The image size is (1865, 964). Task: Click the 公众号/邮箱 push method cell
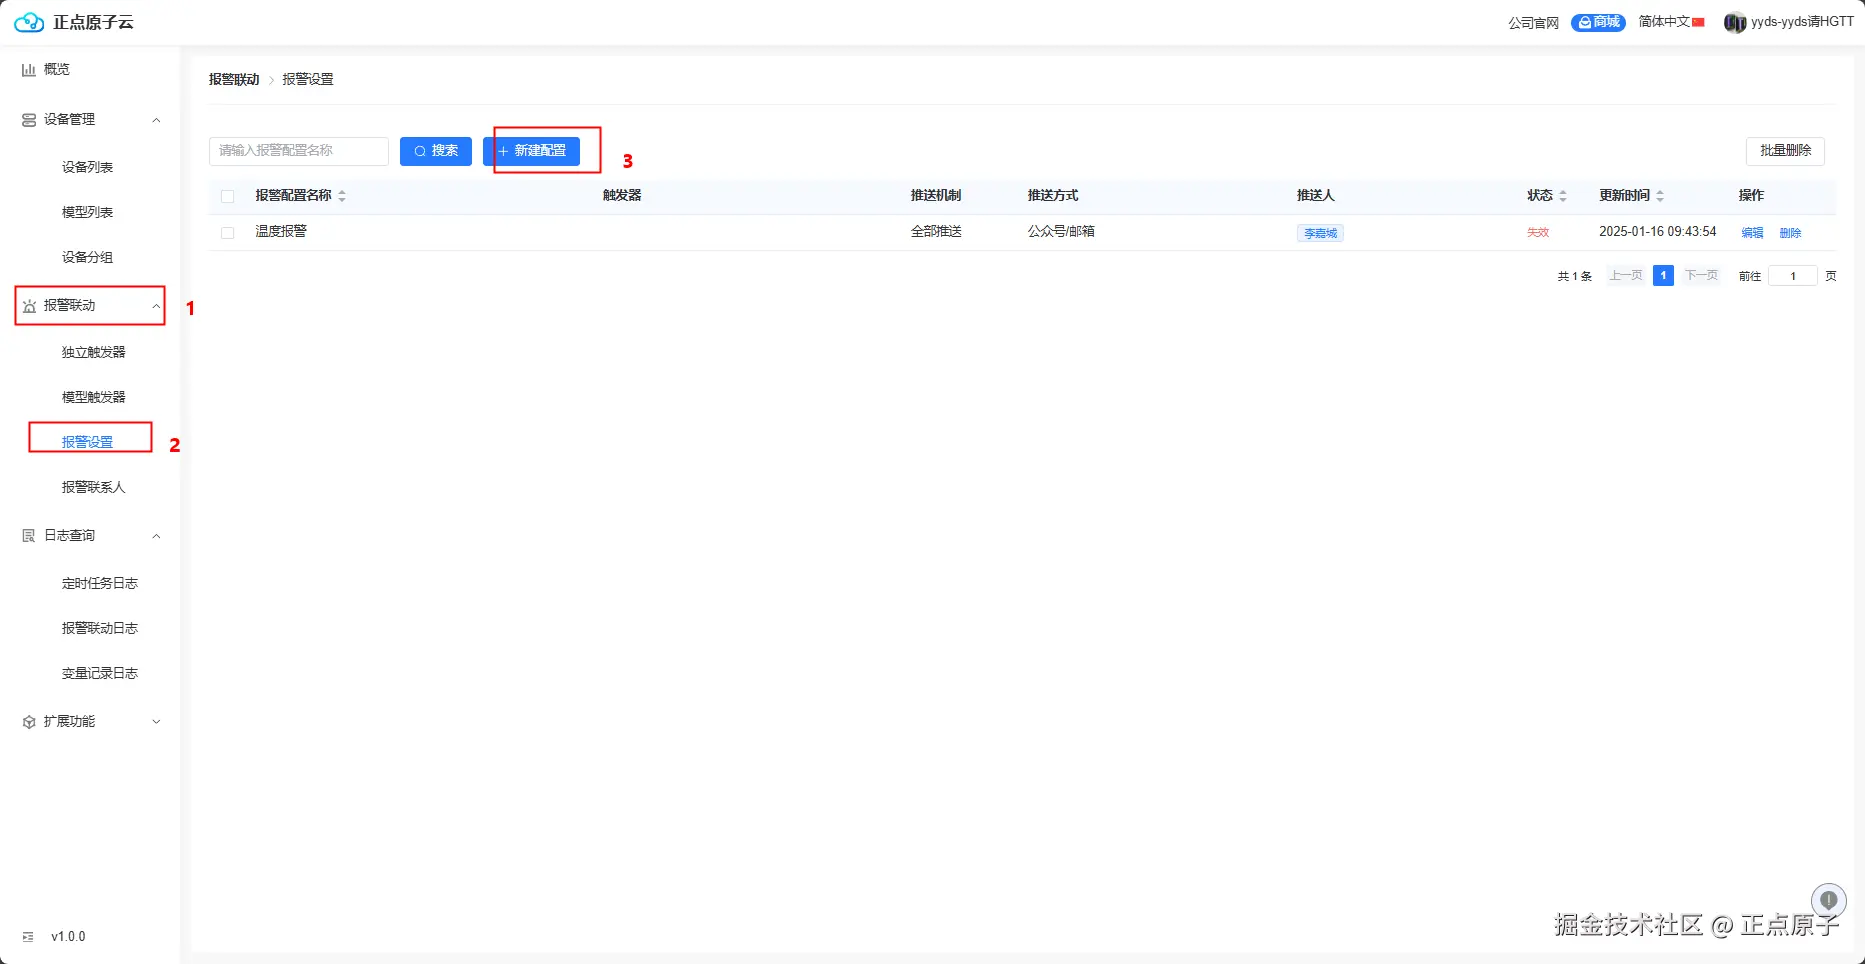tap(1061, 232)
